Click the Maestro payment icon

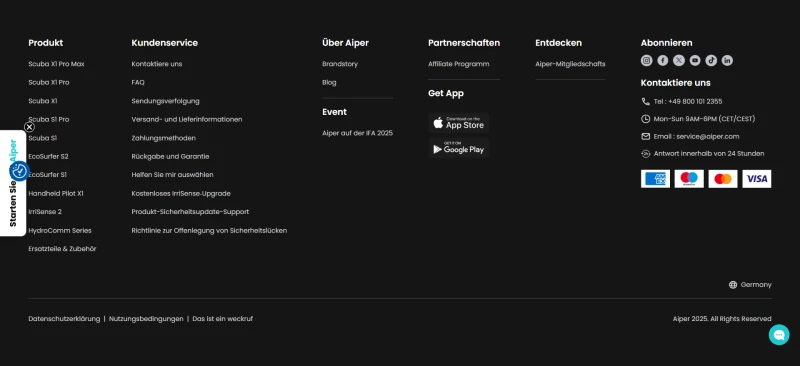pyautogui.click(x=689, y=179)
